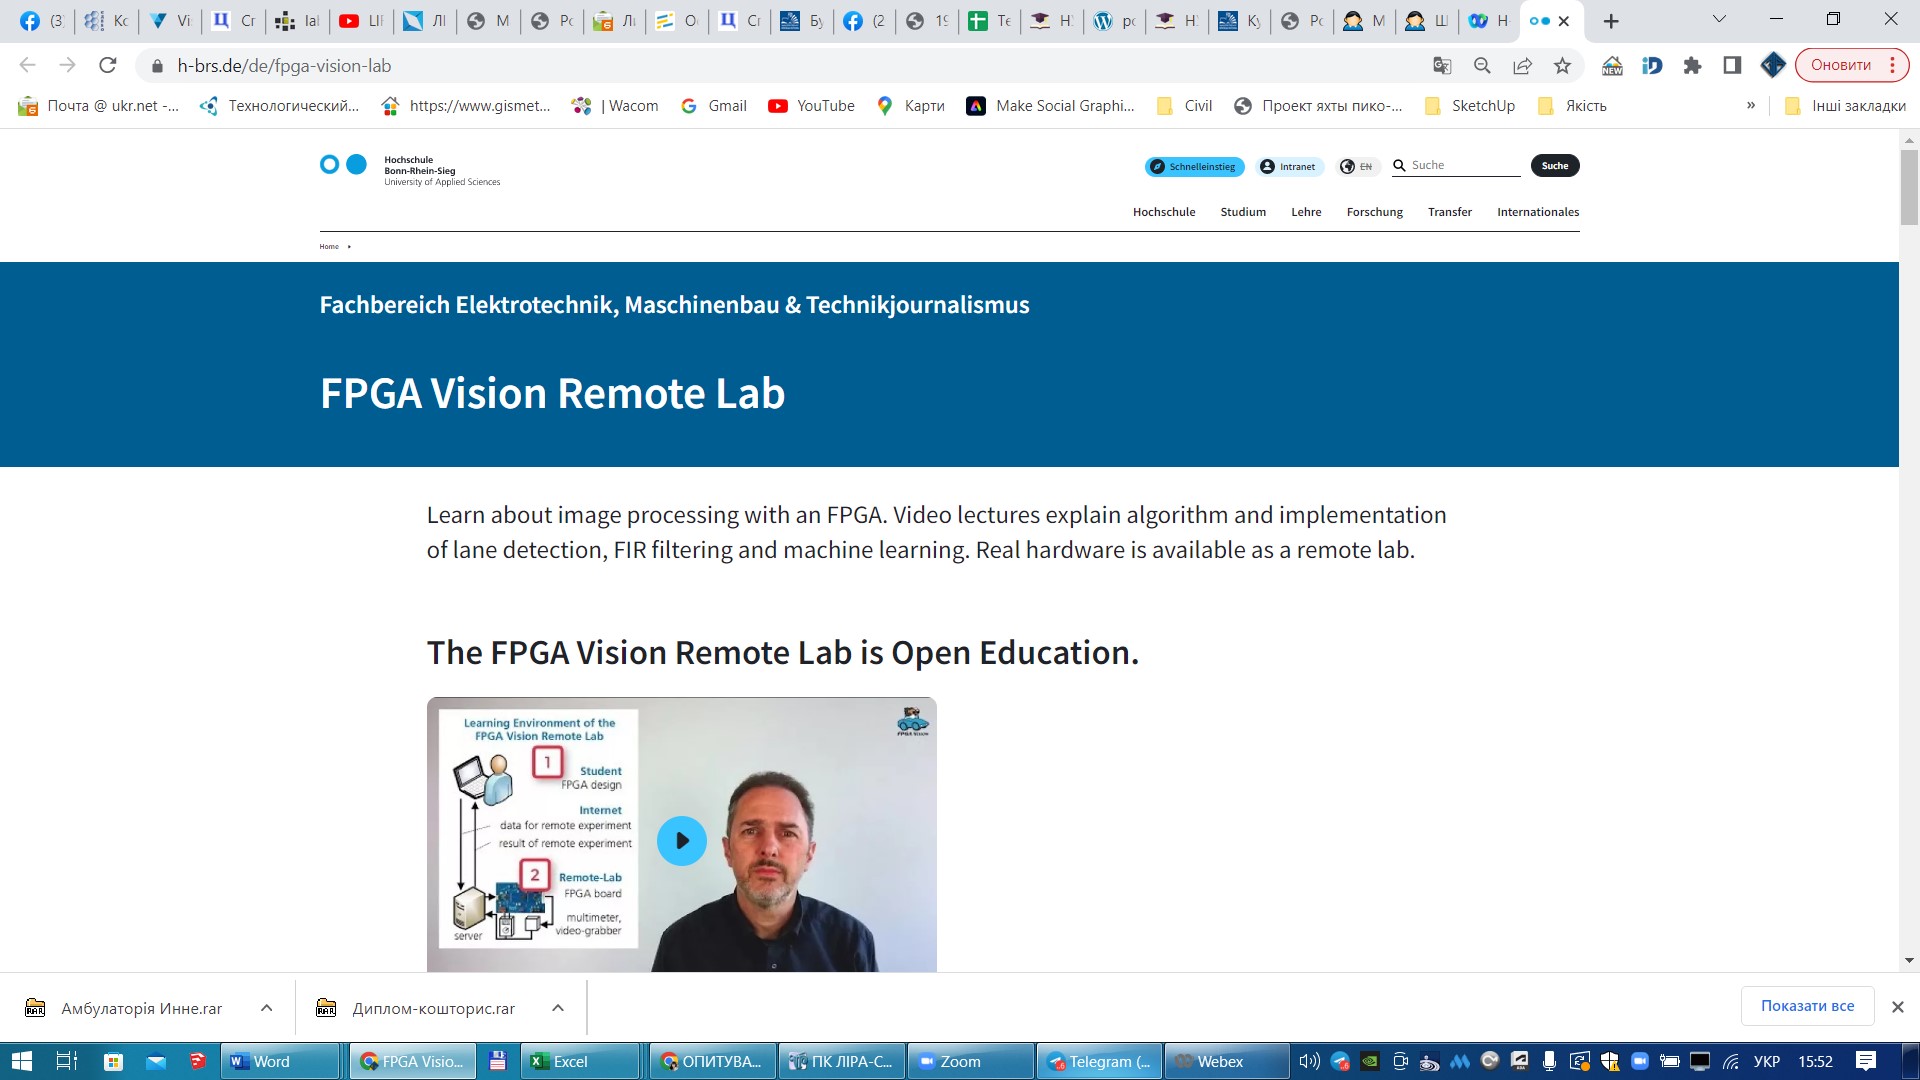Open the Studium navigation menu
The height and width of the screenshot is (1080, 1920).
[x=1242, y=212]
